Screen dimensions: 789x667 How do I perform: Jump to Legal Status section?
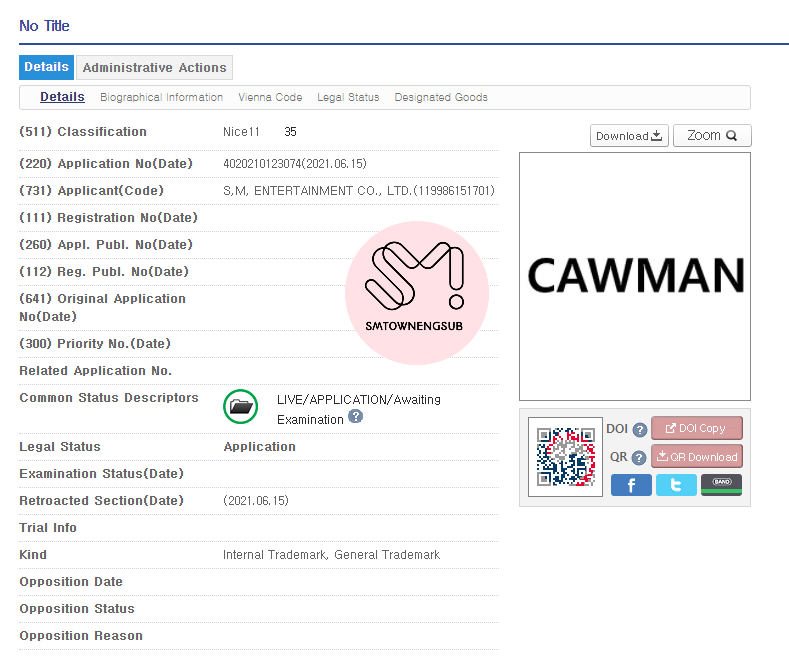[x=348, y=97]
